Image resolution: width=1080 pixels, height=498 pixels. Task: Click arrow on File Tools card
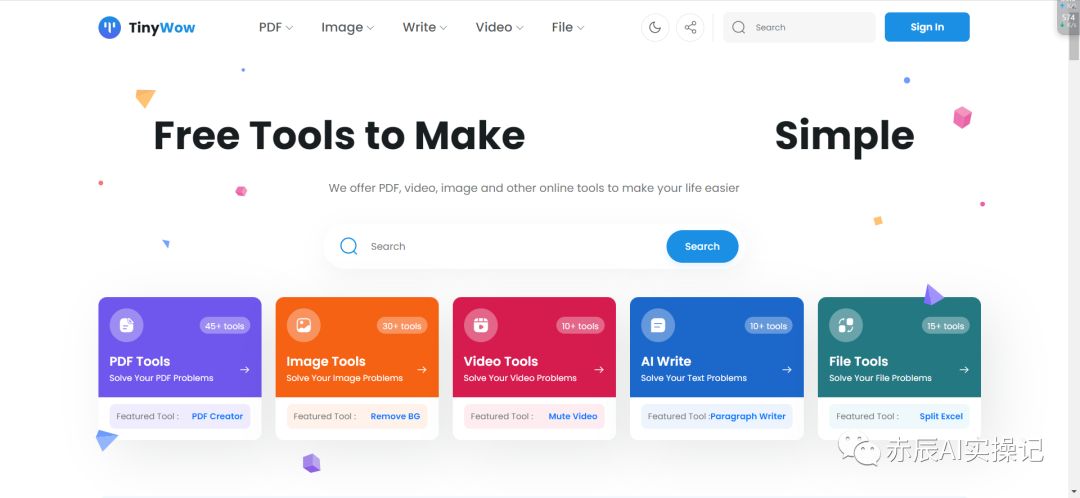click(964, 370)
